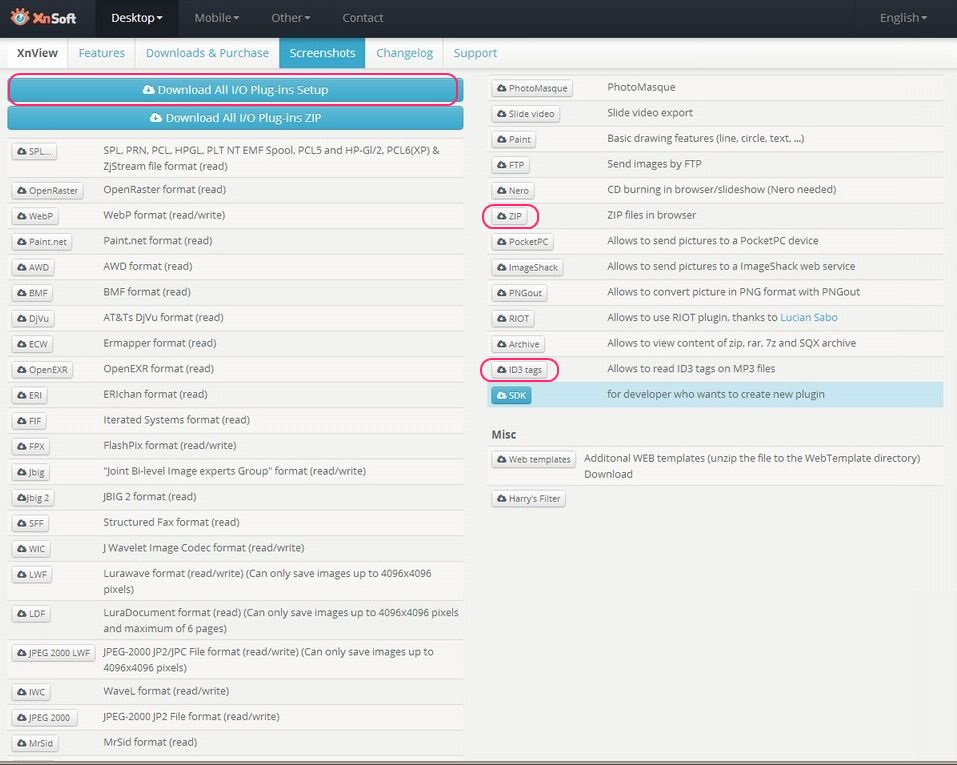Open the English language dropdown
Screen dimensions: 957x765
pyautogui.click(x=903, y=18)
